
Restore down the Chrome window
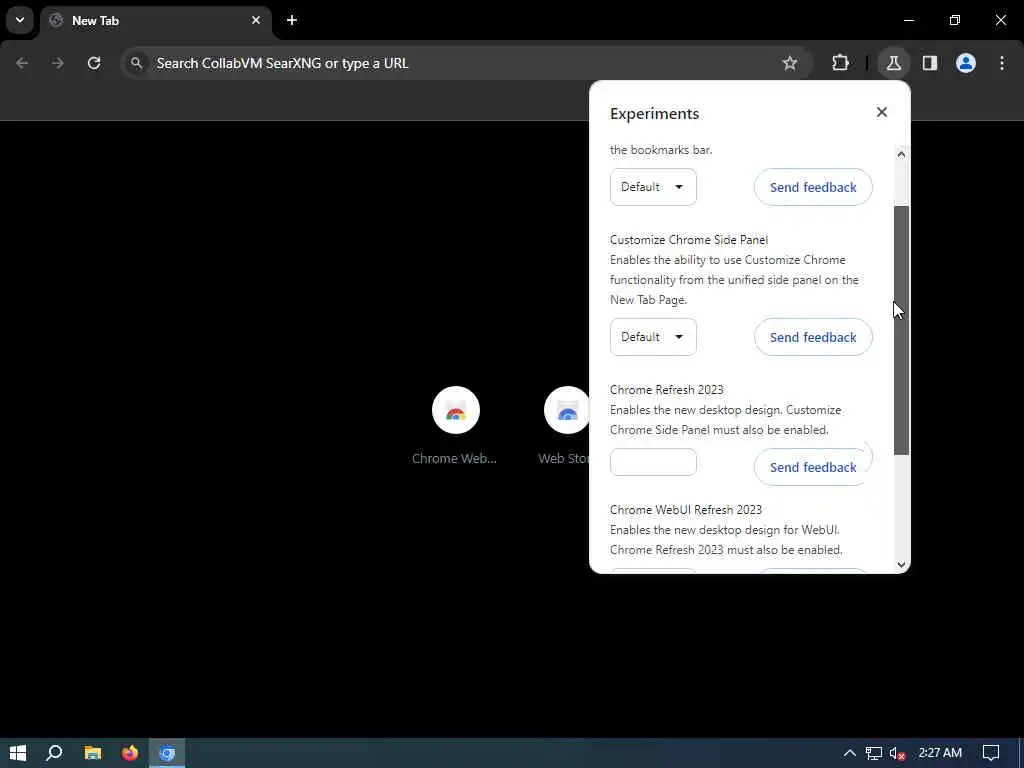coord(955,20)
